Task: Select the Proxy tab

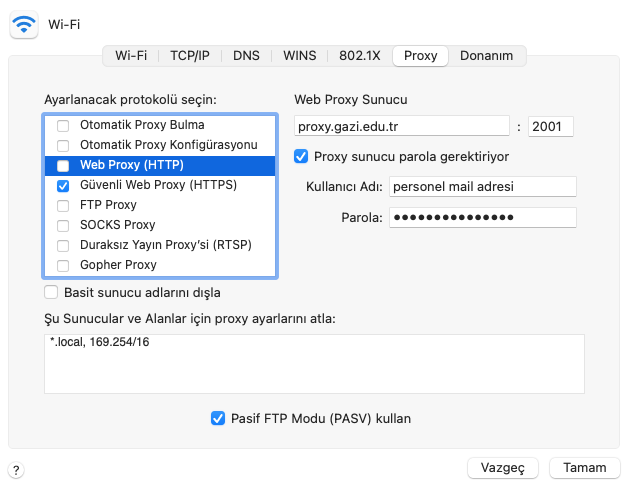Action: click(x=421, y=55)
